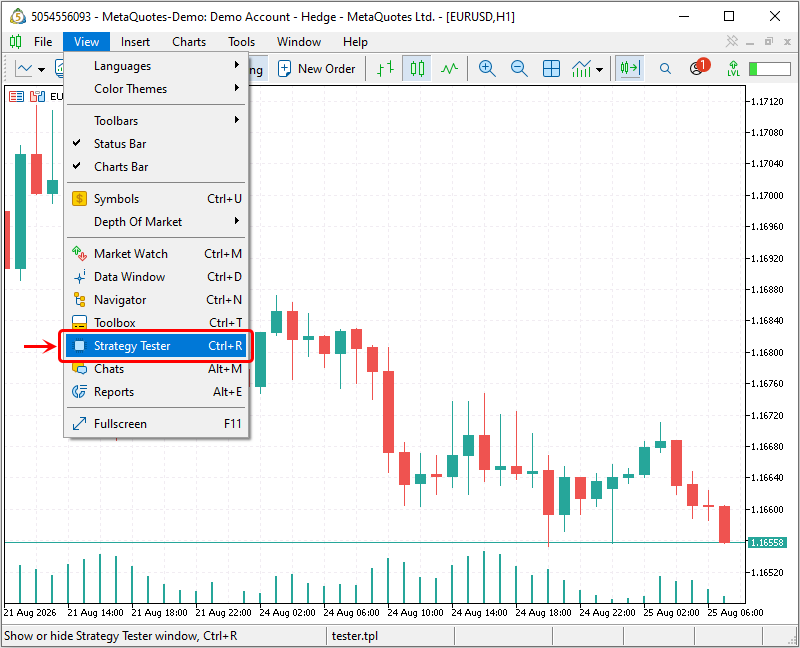800x648 pixels.
Task: Switch to Fullscreen mode
Action: [x=156, y=424]
